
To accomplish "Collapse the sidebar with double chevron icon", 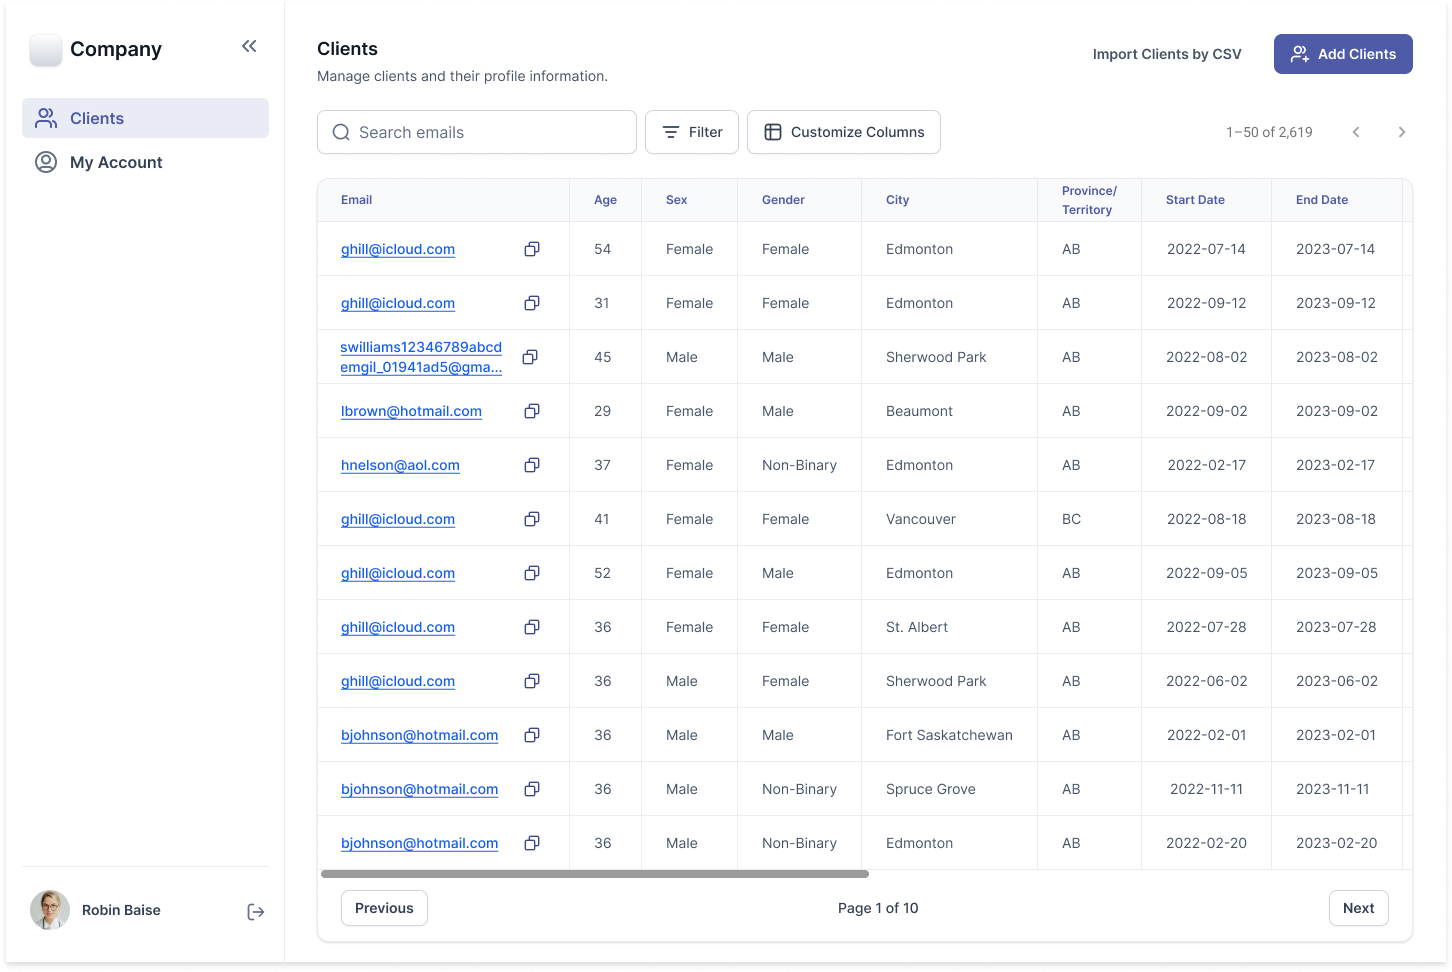I will click(249, 46).
